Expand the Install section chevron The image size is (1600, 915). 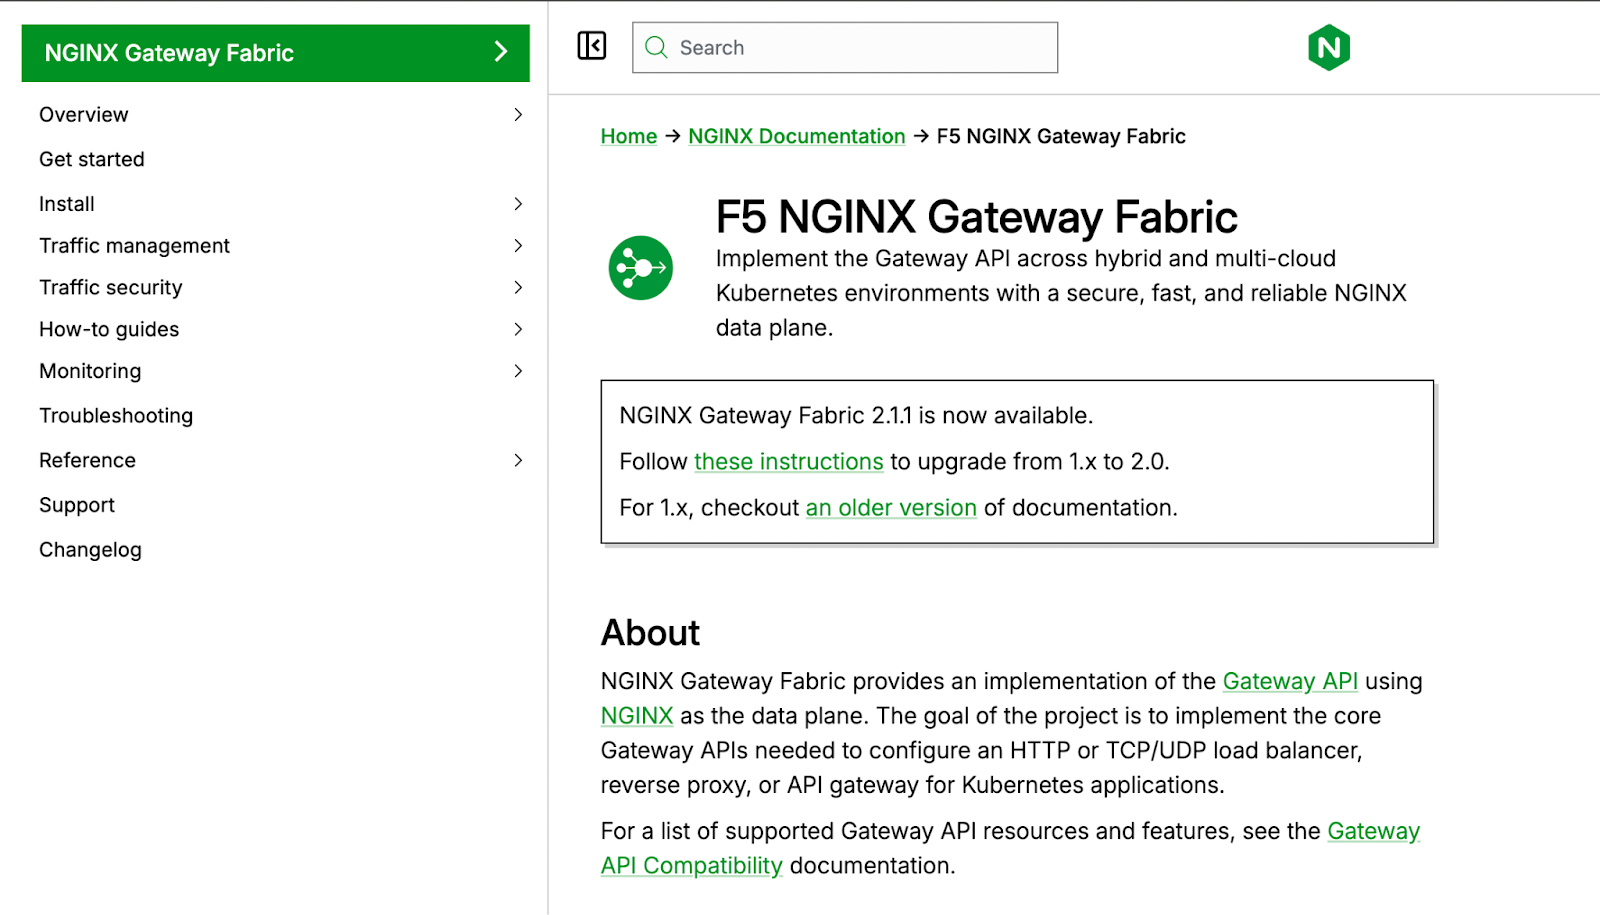518,204
